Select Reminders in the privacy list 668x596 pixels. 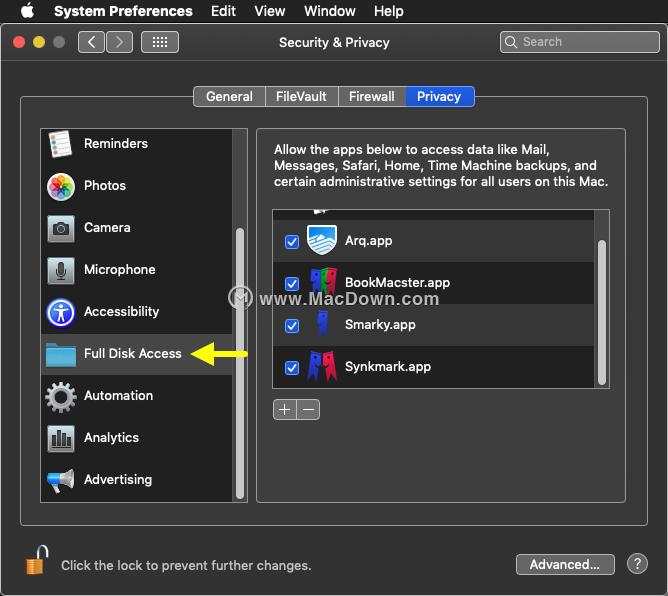[x=116, y=144]
